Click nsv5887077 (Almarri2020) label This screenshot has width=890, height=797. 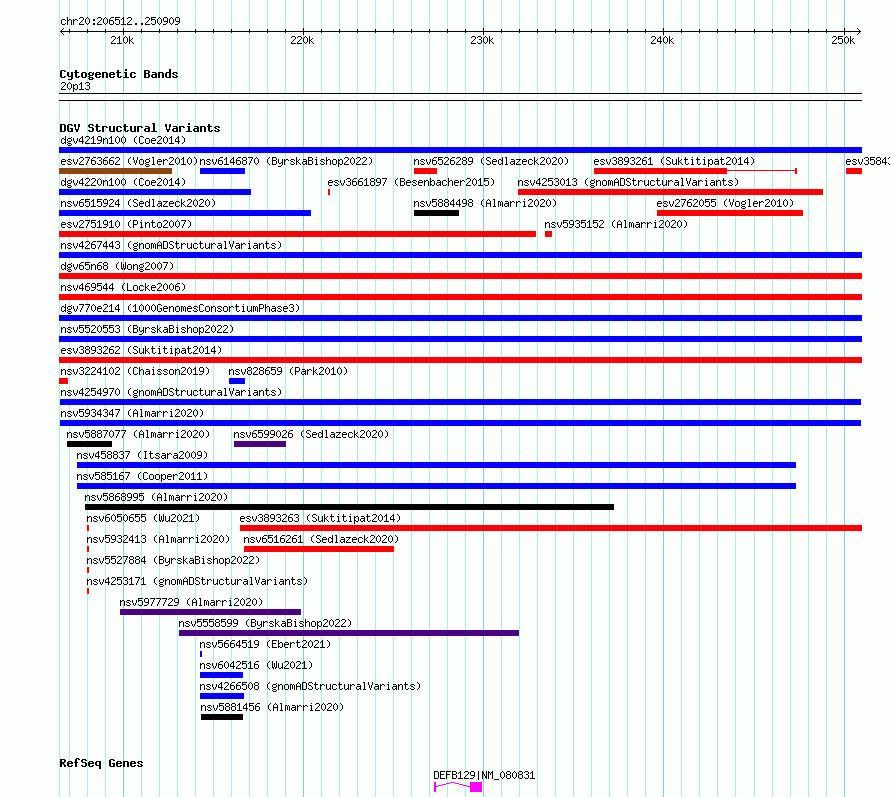point(138,434)
